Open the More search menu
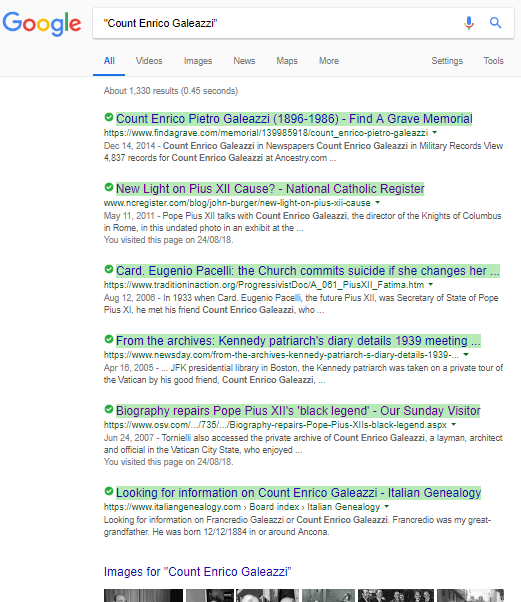Image resolution: width=521 pixels, height=602 pixels. (x=329, y=61)
